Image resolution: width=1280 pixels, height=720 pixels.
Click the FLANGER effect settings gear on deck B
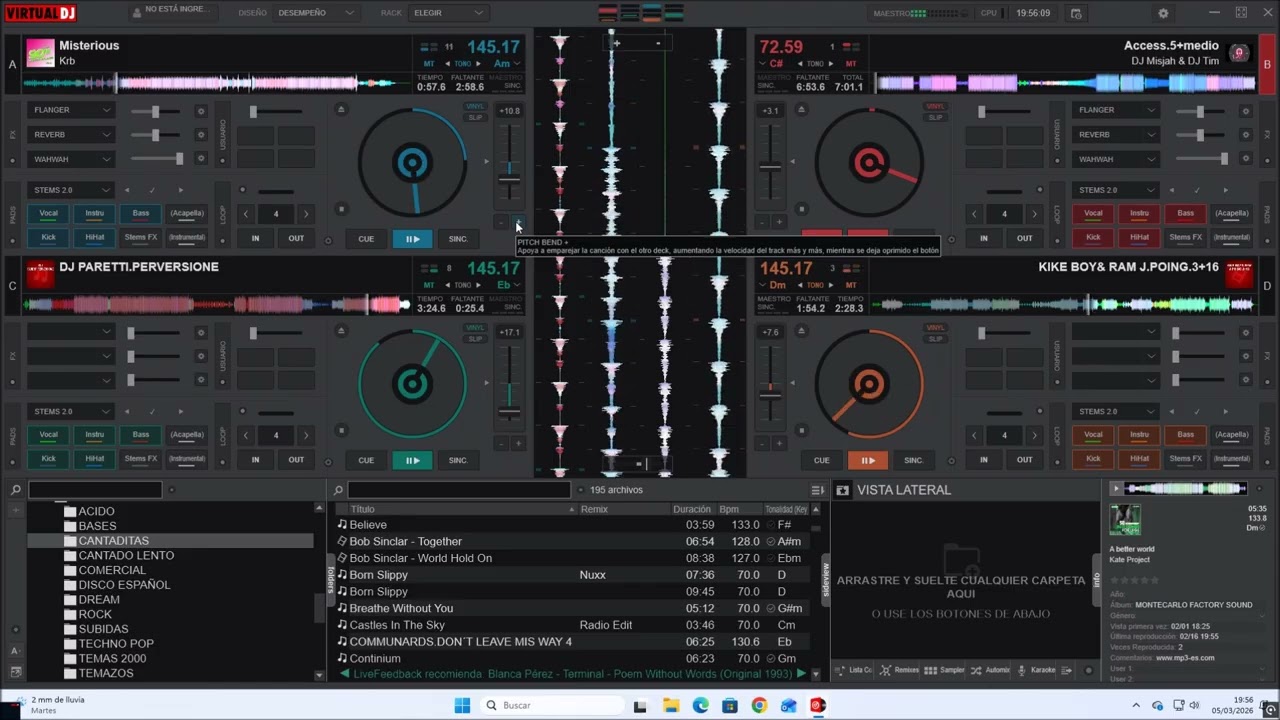tap(1245, 111)
